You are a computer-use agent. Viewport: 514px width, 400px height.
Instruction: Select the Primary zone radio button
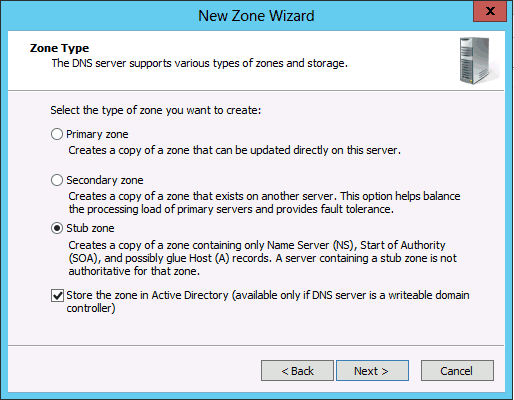57,134
